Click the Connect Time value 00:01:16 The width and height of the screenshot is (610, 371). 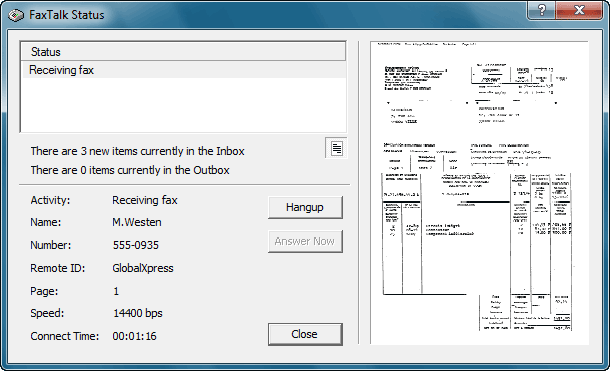[134, 336]
